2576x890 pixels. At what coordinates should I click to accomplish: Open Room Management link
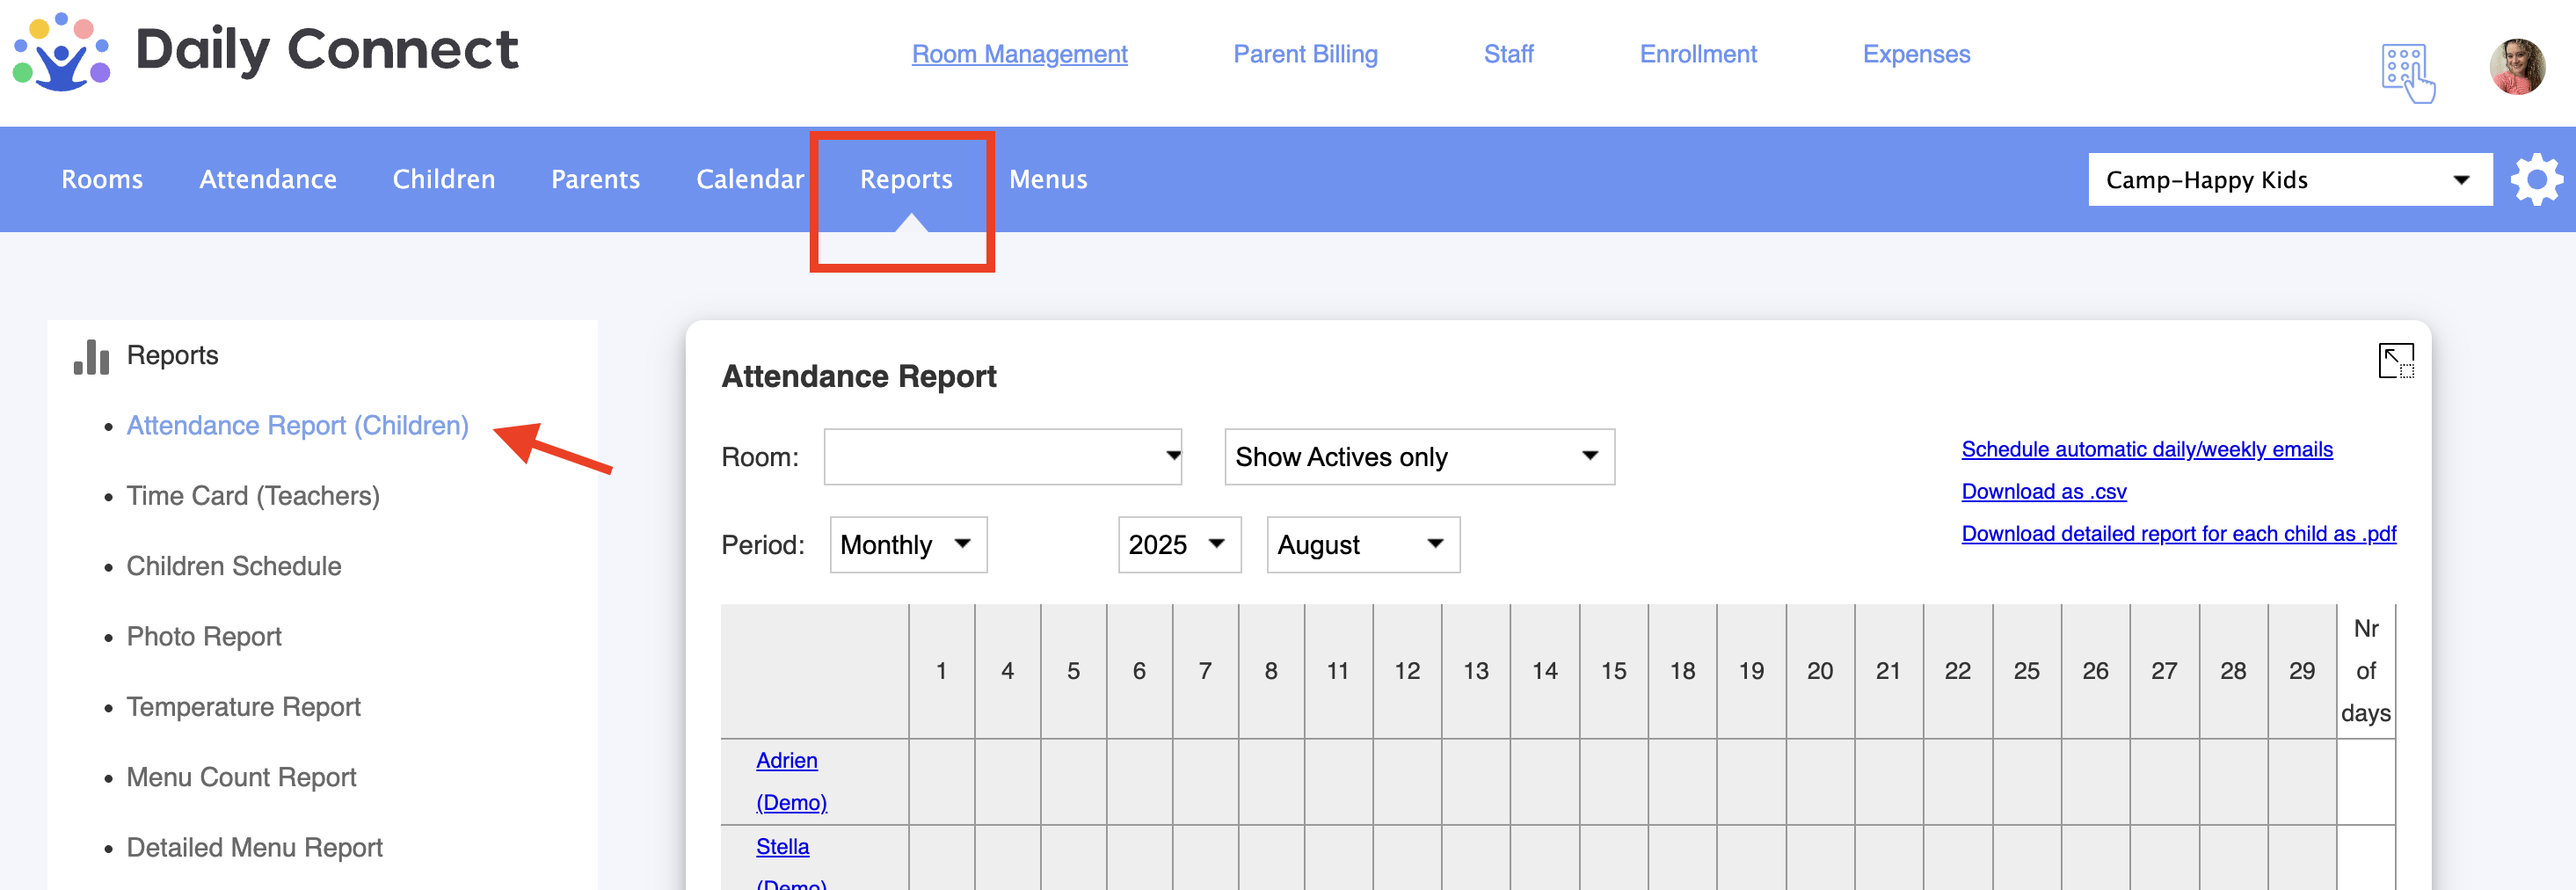pyautogui.click(x=1019, y=54)
